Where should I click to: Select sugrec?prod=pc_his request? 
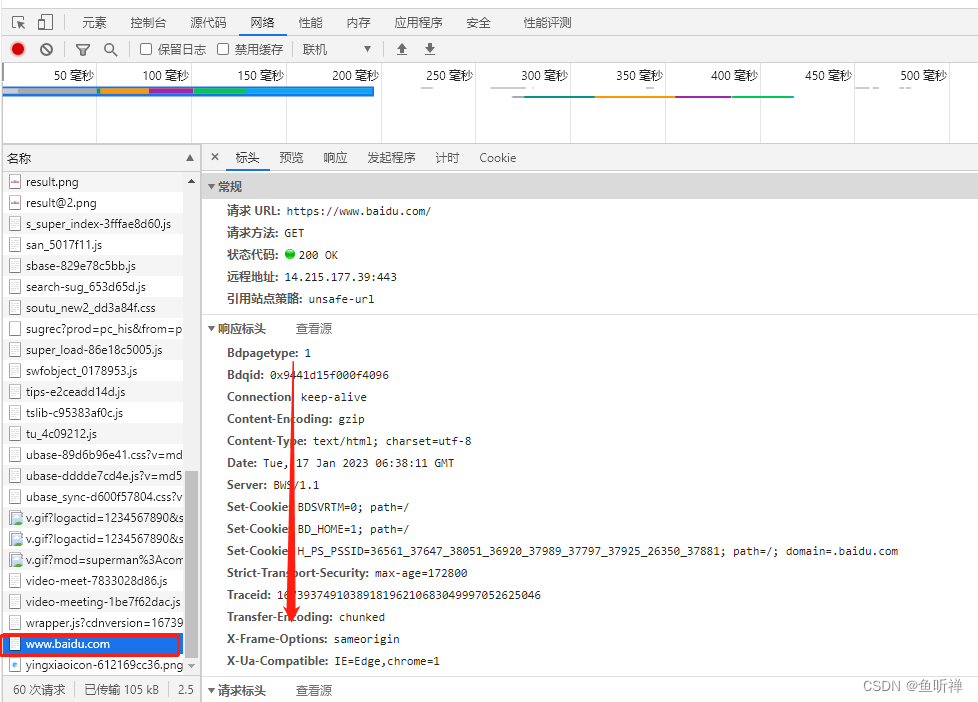pyautogui.click(x=94, y=329)
